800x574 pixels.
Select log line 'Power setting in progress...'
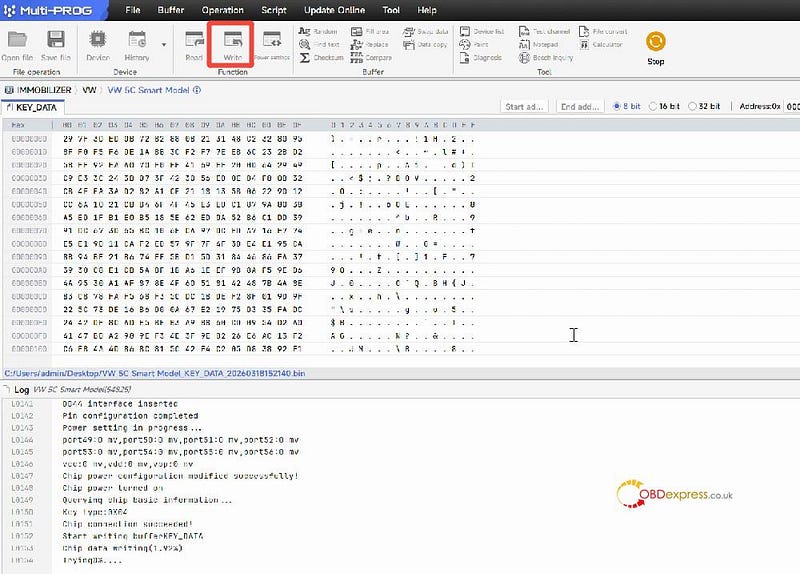click(x=132, y=428)
